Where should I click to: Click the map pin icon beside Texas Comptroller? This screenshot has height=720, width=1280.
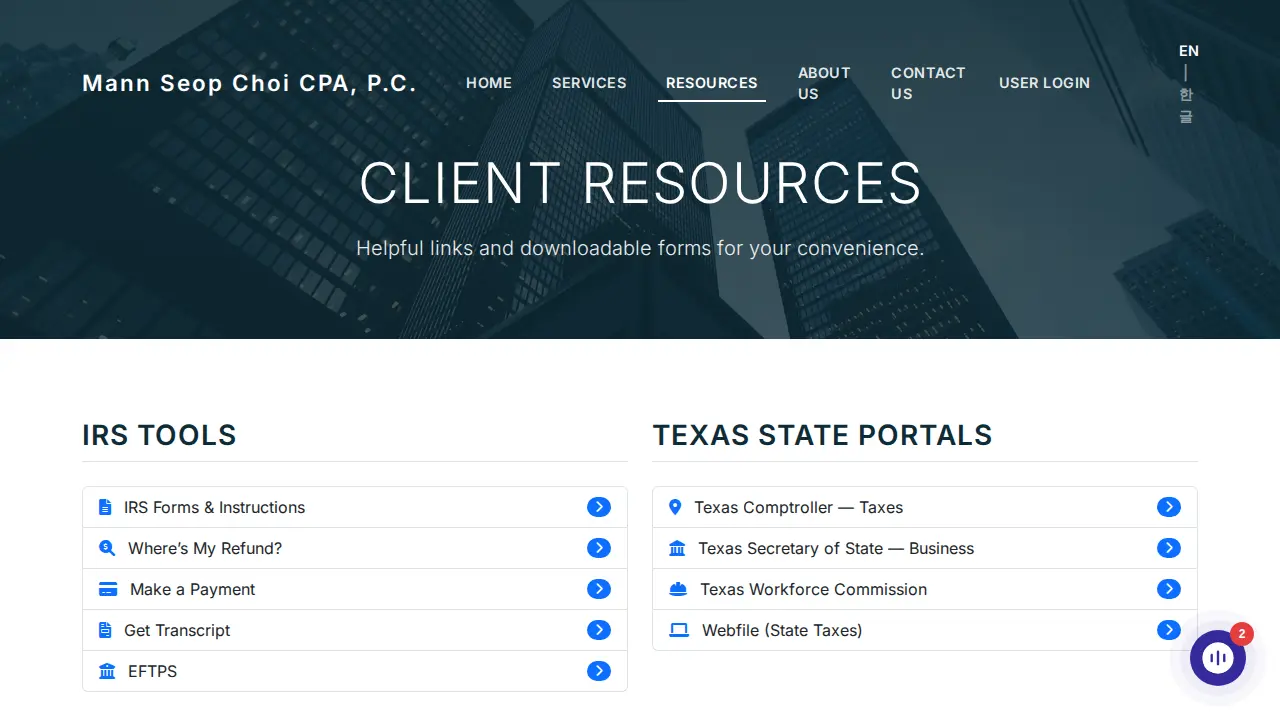pos(675,507)
